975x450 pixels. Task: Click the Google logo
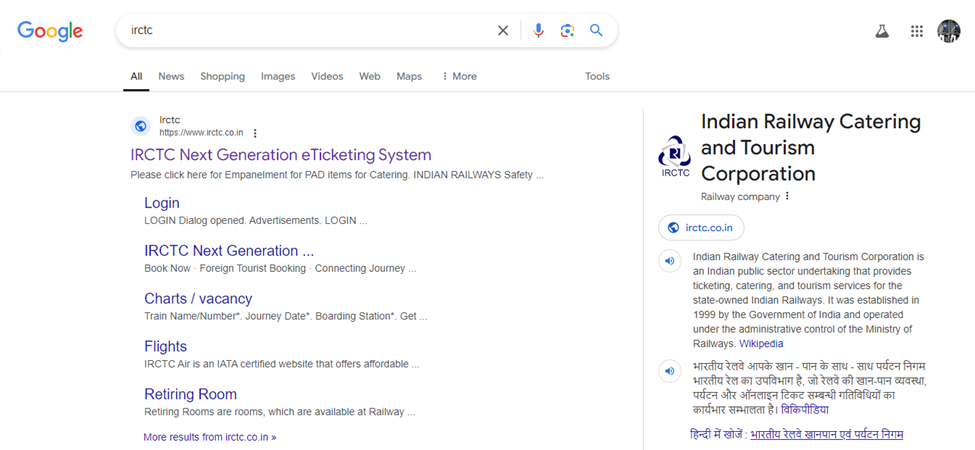[50, 30]
